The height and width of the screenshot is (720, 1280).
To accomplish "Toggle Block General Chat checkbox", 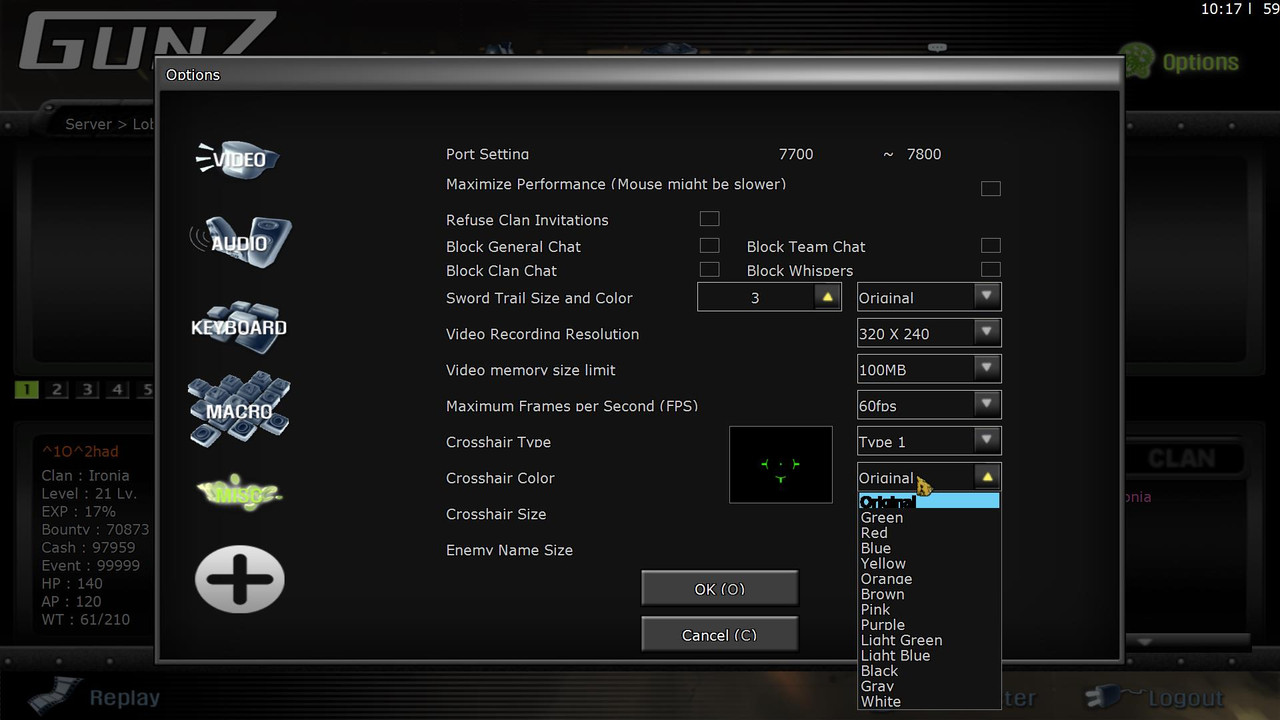I will click(x=710, y=245).
